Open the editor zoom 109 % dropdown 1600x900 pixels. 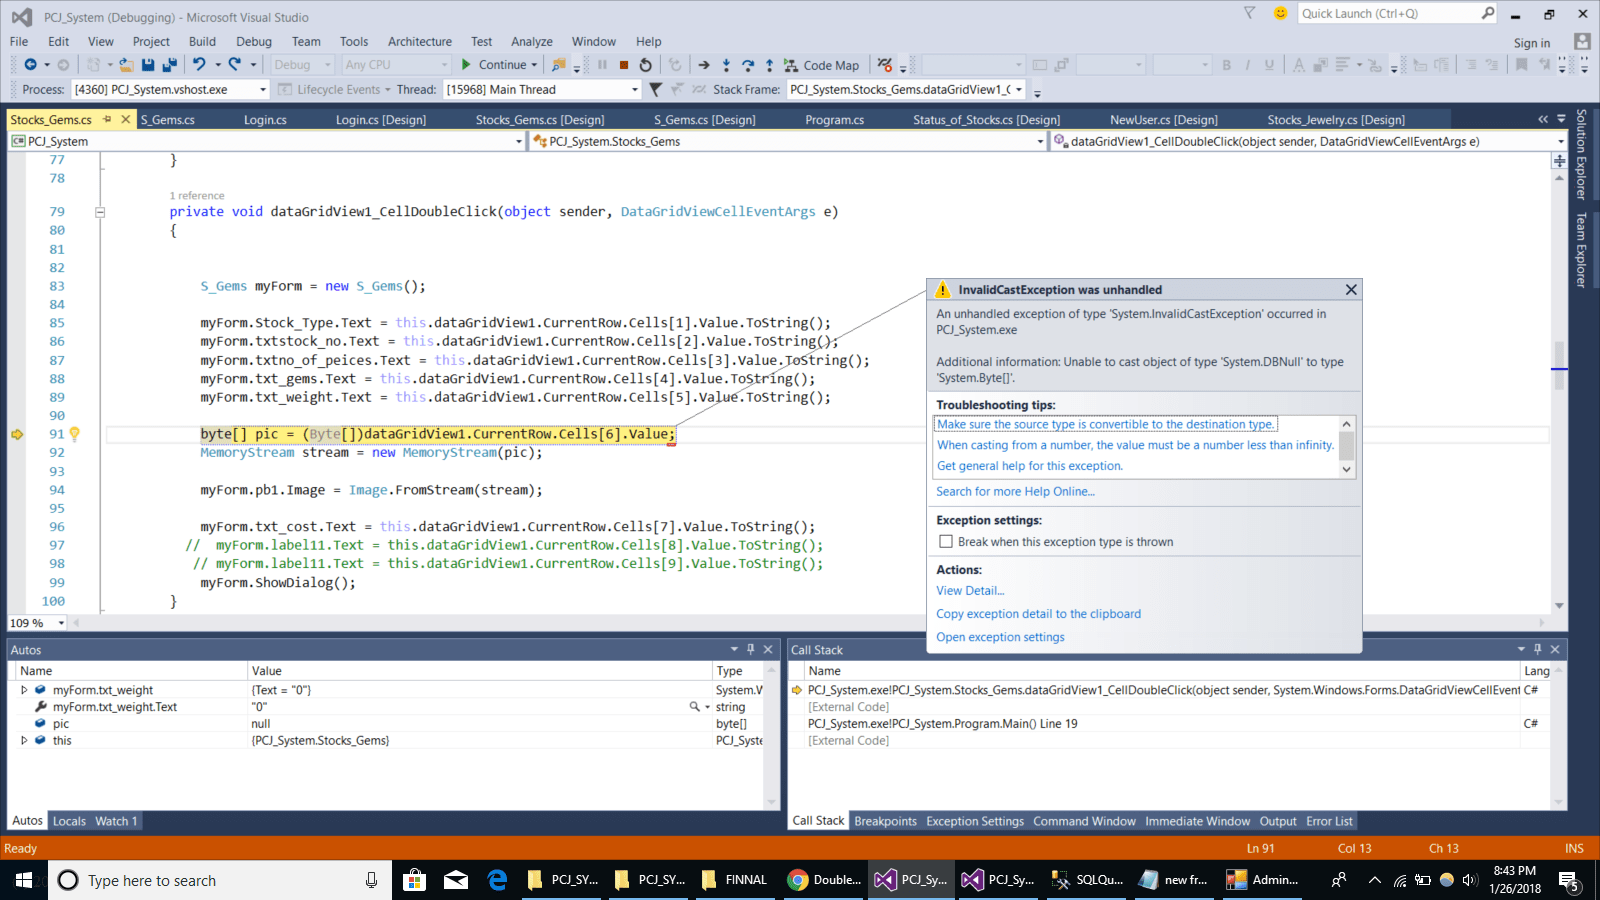61,623
